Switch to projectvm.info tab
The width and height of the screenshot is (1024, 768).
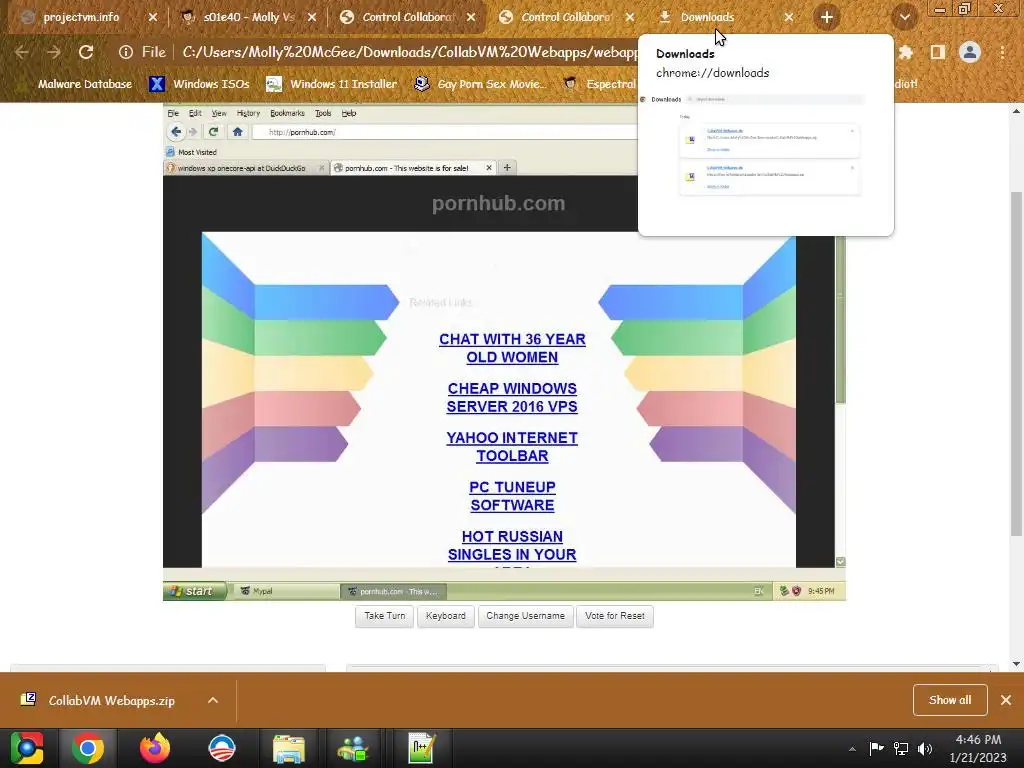point(81,17)
